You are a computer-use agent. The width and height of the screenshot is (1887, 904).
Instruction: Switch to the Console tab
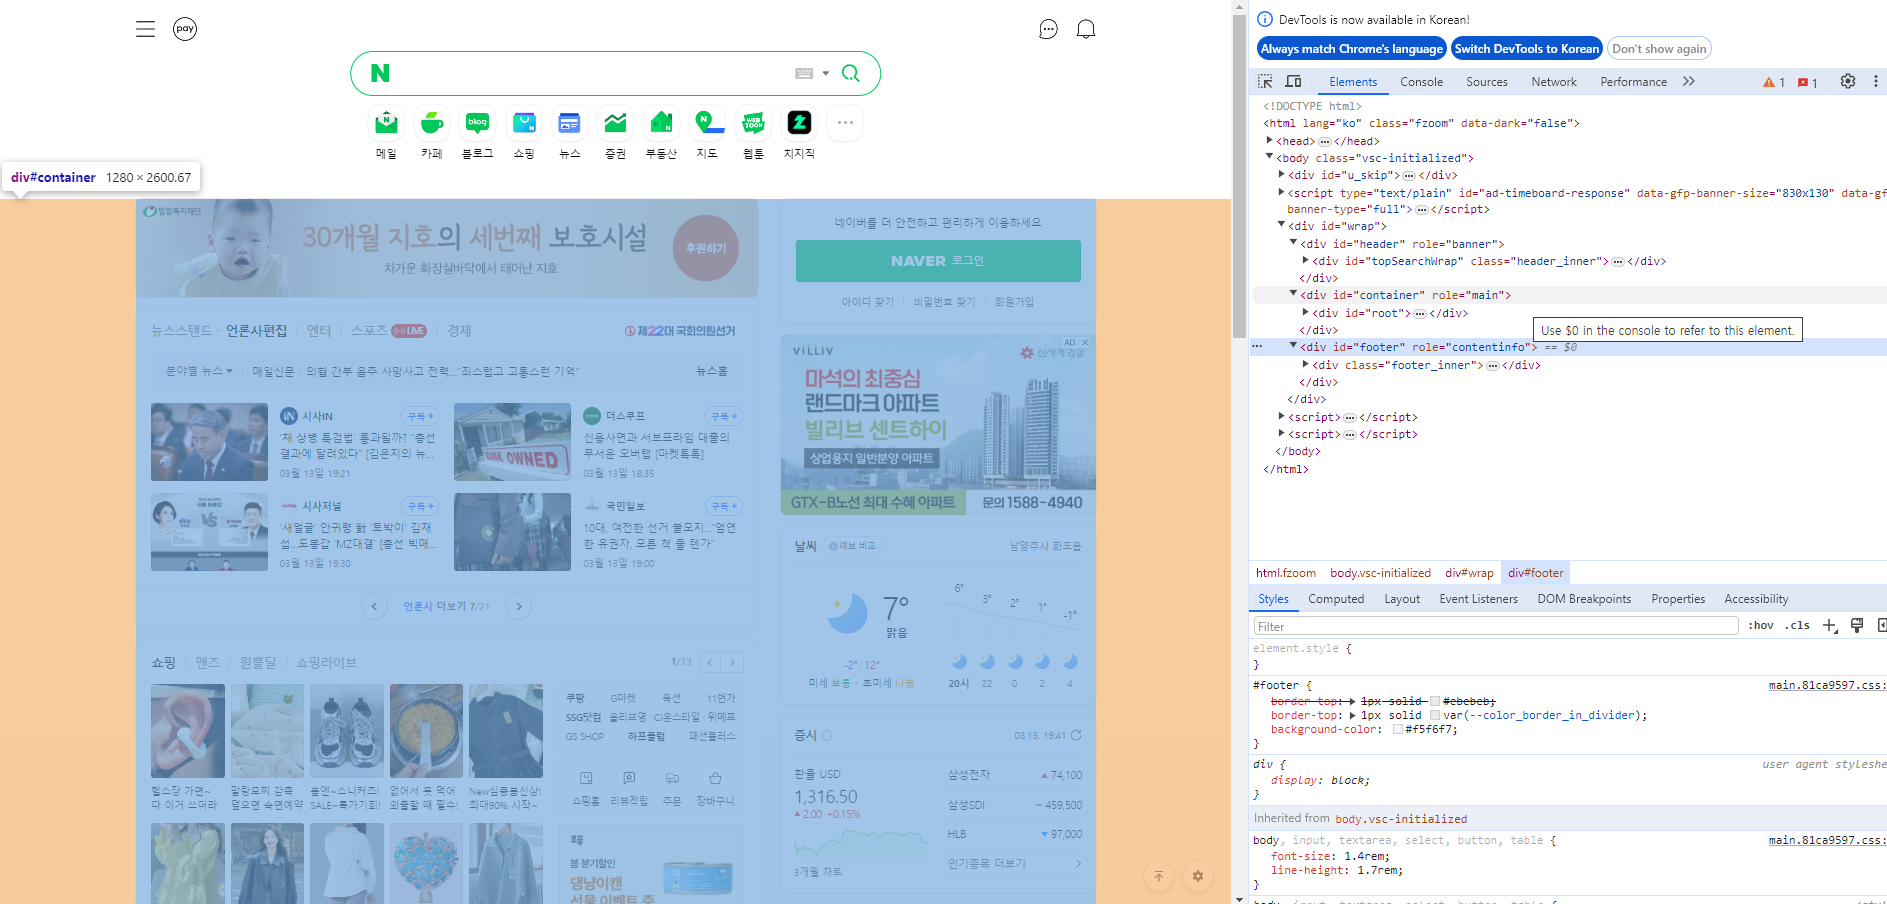click(1421, 82)
